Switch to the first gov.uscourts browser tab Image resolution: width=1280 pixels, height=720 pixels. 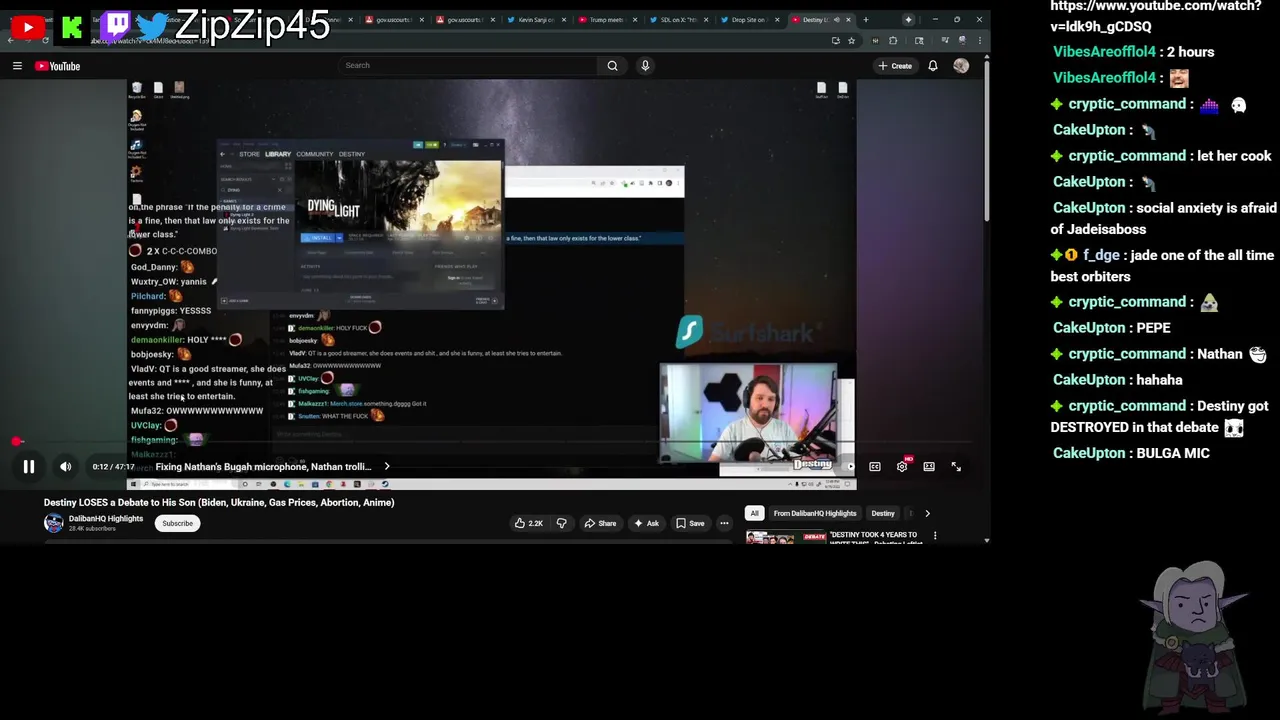tap(394, 19)
